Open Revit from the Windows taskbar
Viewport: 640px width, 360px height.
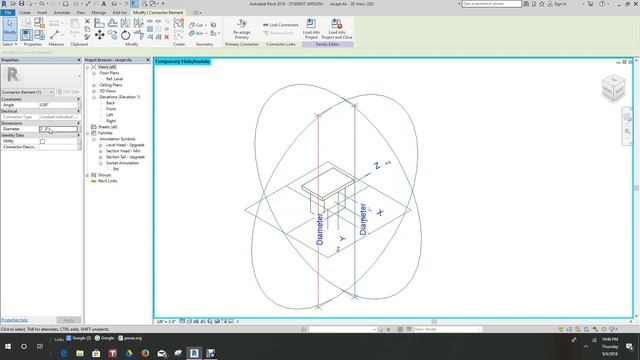pyautogui.click(x=194, y=353)
